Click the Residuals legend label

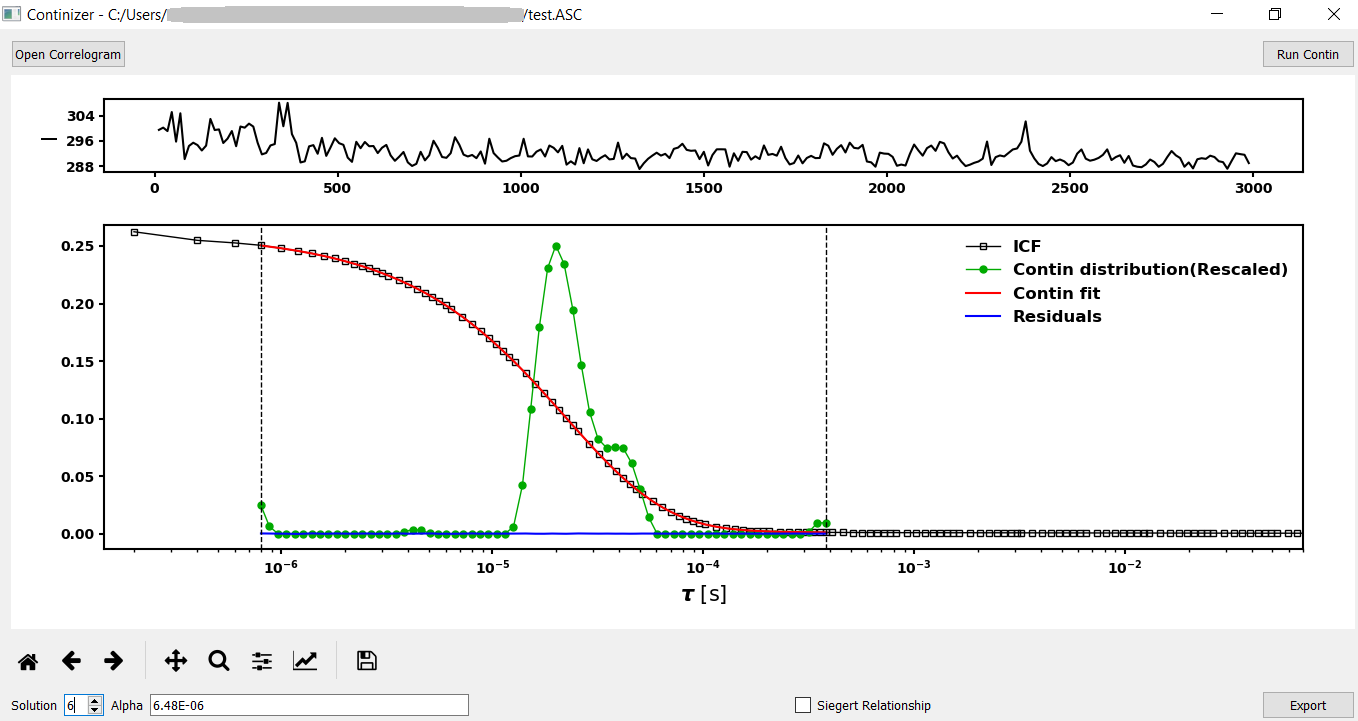tap(1057, 316)
